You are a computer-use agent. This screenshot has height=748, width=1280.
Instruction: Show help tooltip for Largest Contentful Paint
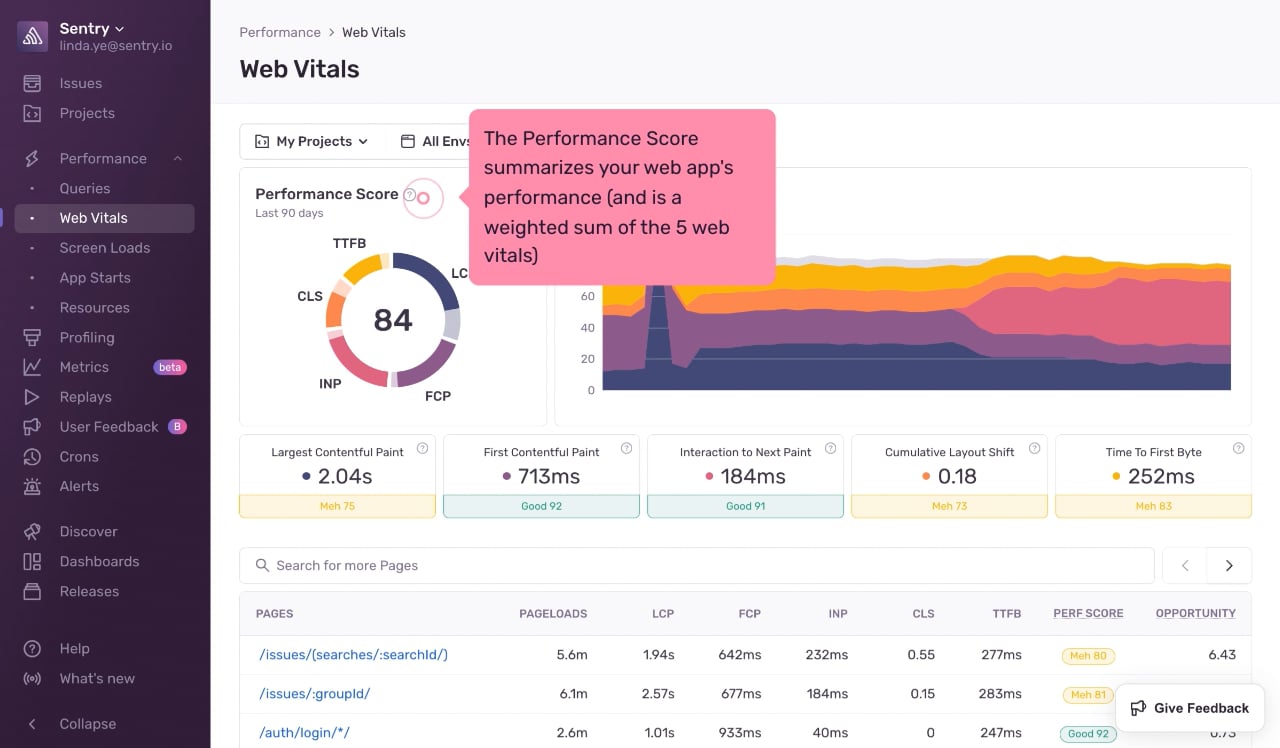point(422,449)
